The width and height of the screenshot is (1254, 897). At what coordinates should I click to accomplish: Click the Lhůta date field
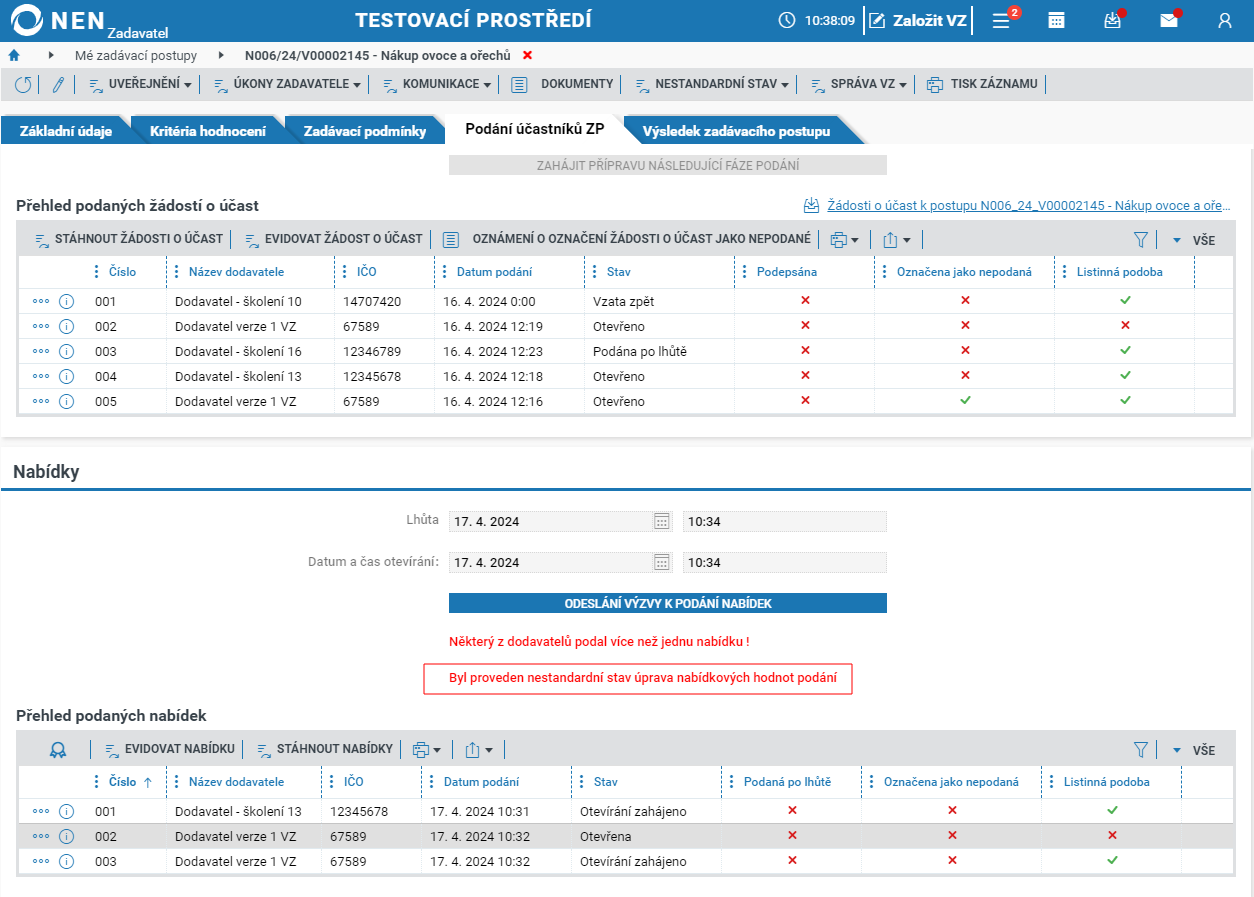551,521
